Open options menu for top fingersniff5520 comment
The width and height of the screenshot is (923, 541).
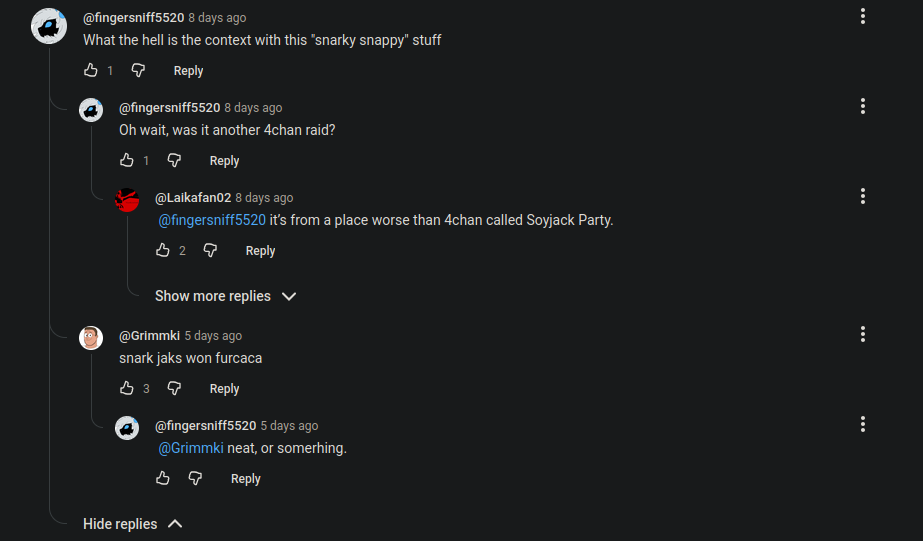862,16
